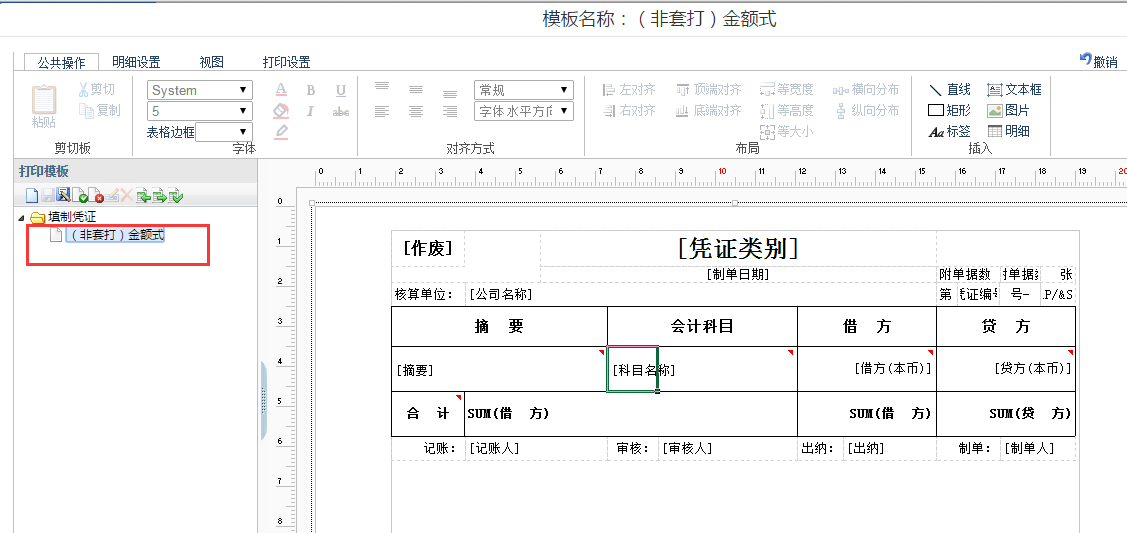Insert a rectangle shape (矩形)
The height and width of the screenshot is (533, 1127).
pyautogui.click(x=949, y=110)
